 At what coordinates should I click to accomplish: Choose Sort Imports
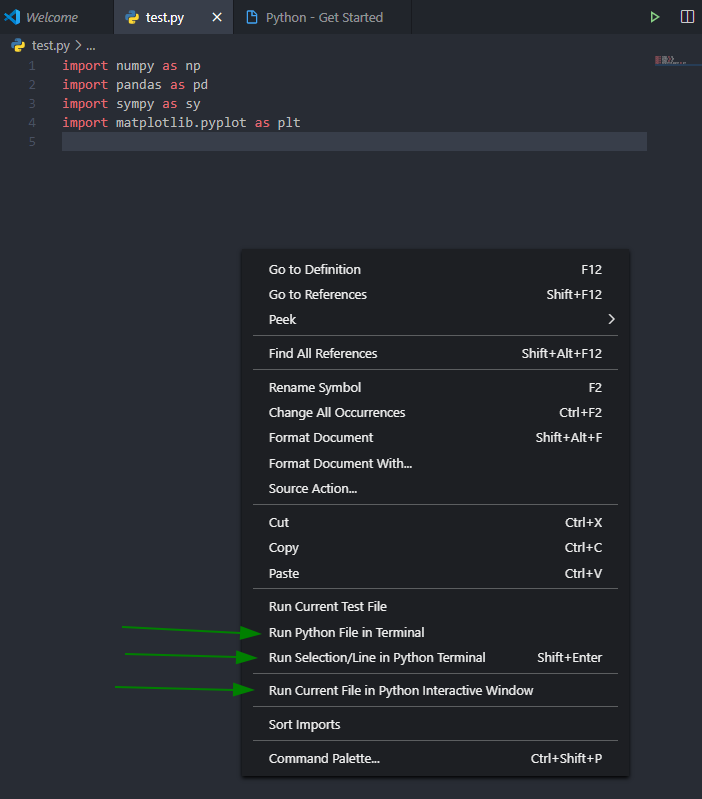tap(304, 724)
